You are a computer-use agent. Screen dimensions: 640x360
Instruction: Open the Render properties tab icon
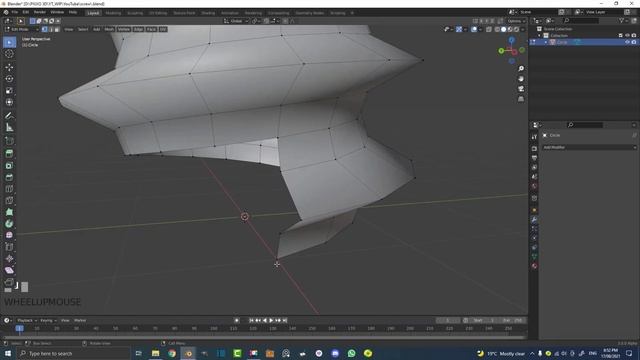point(534,149)
